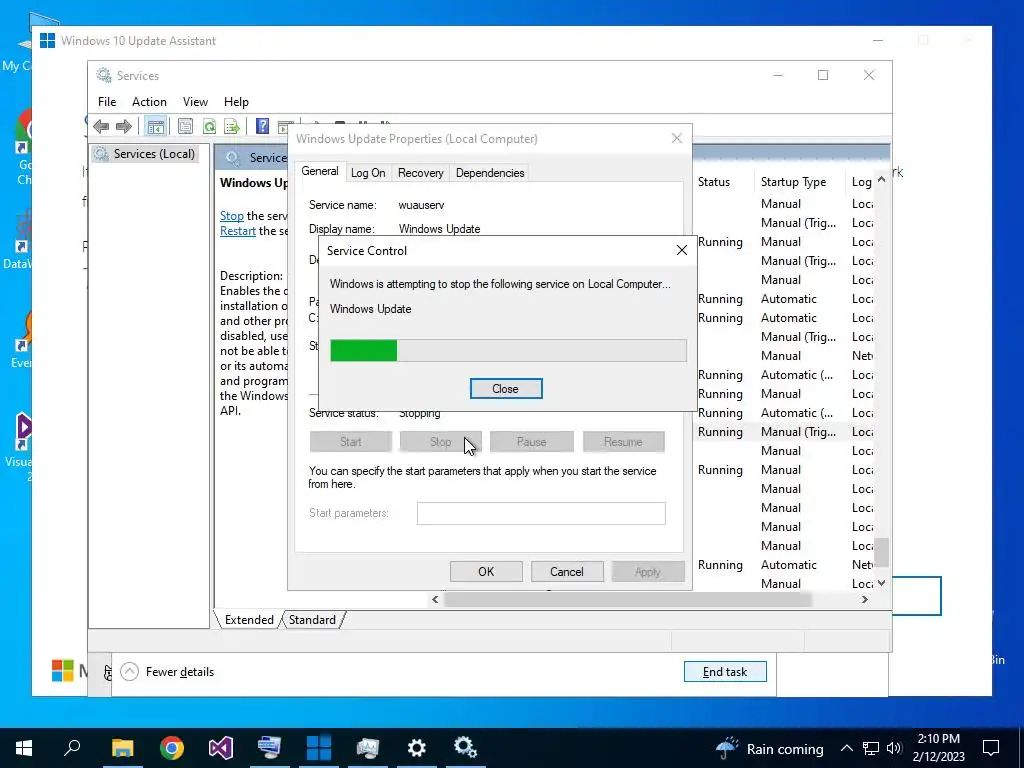The height and width of the screenshot is (768, 1024).
Task: Open the volume speaker icon in tray
Action: pos(894,748)
